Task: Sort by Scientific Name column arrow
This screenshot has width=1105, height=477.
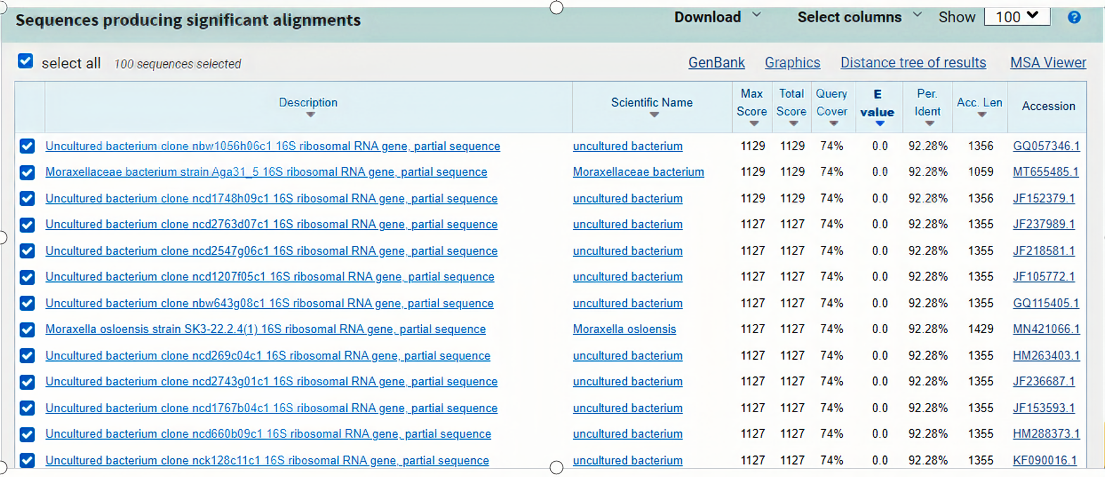Action: click(652, 115)
